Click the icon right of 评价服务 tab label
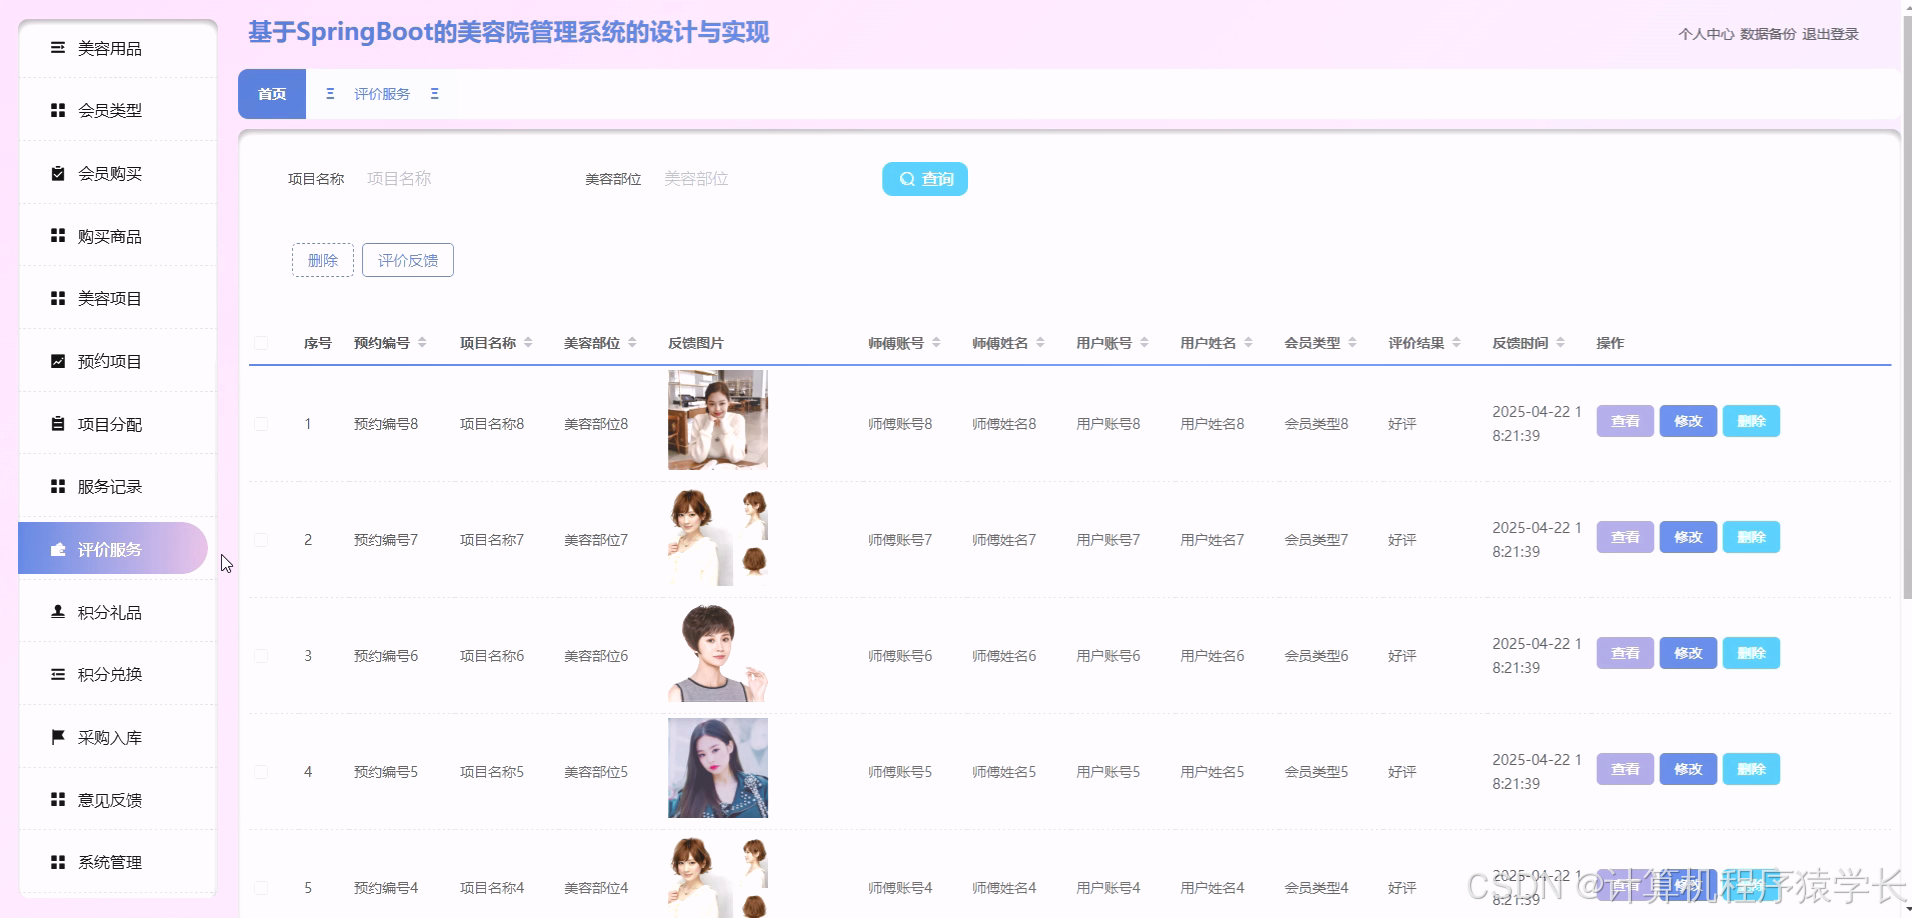The image size is (1912, 918). pyautogui.click(x=434, y=94)
